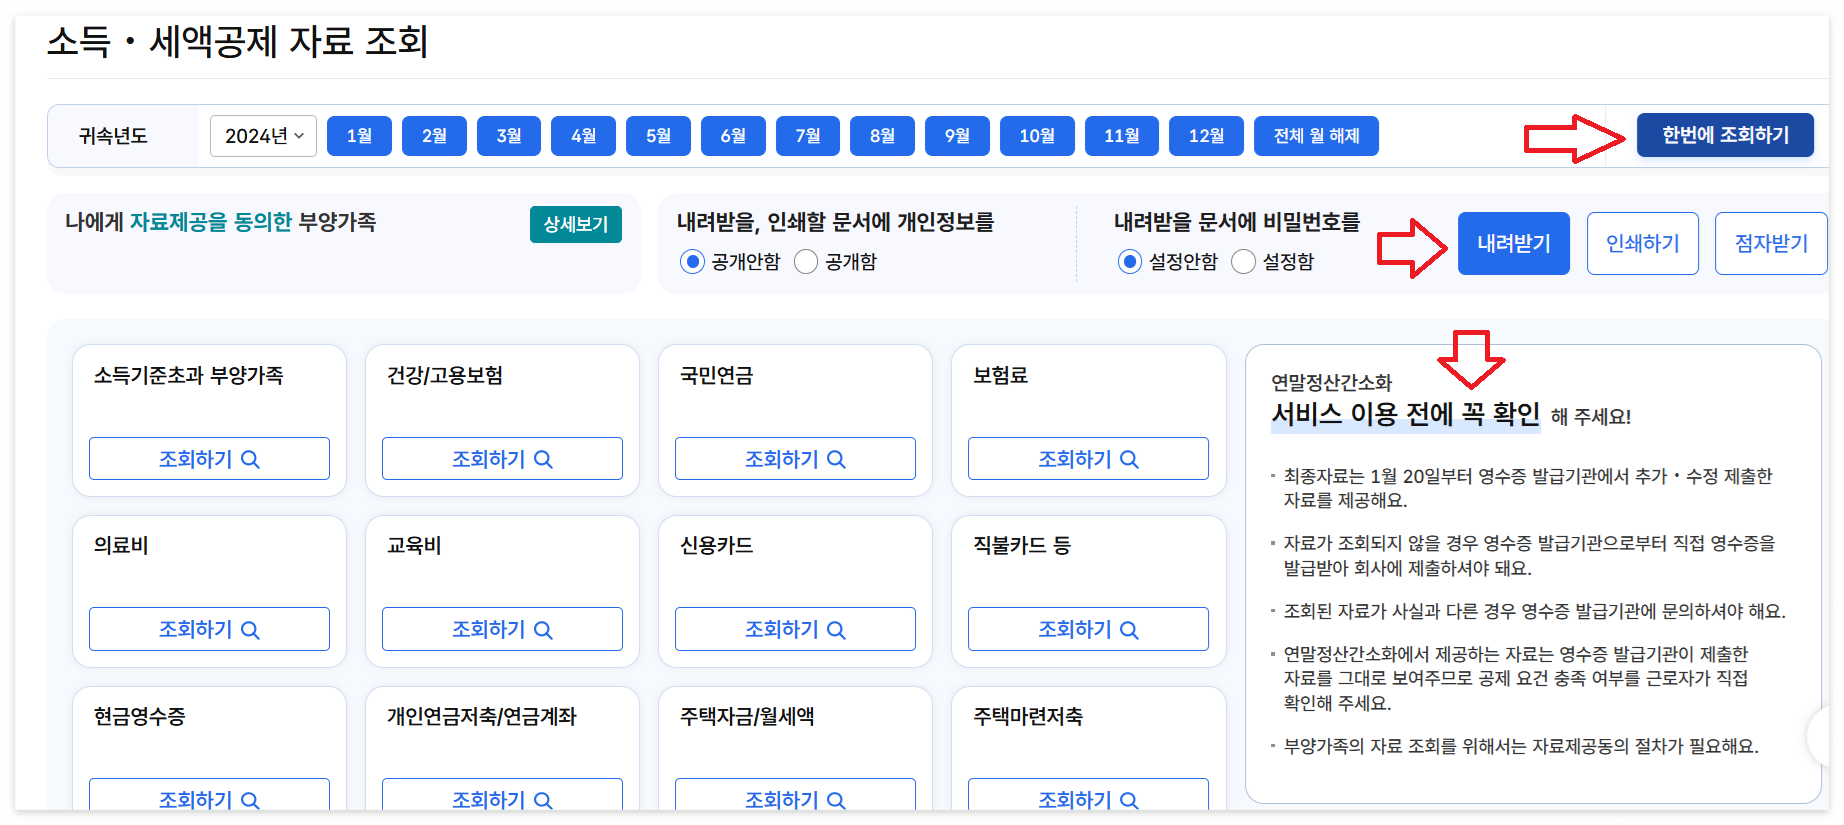Click the 서비스 이용 전에 꼭 확인 heading
Image resolution: width=1844 pixels, height=825 pixels.
click(x=1405, y=414)
